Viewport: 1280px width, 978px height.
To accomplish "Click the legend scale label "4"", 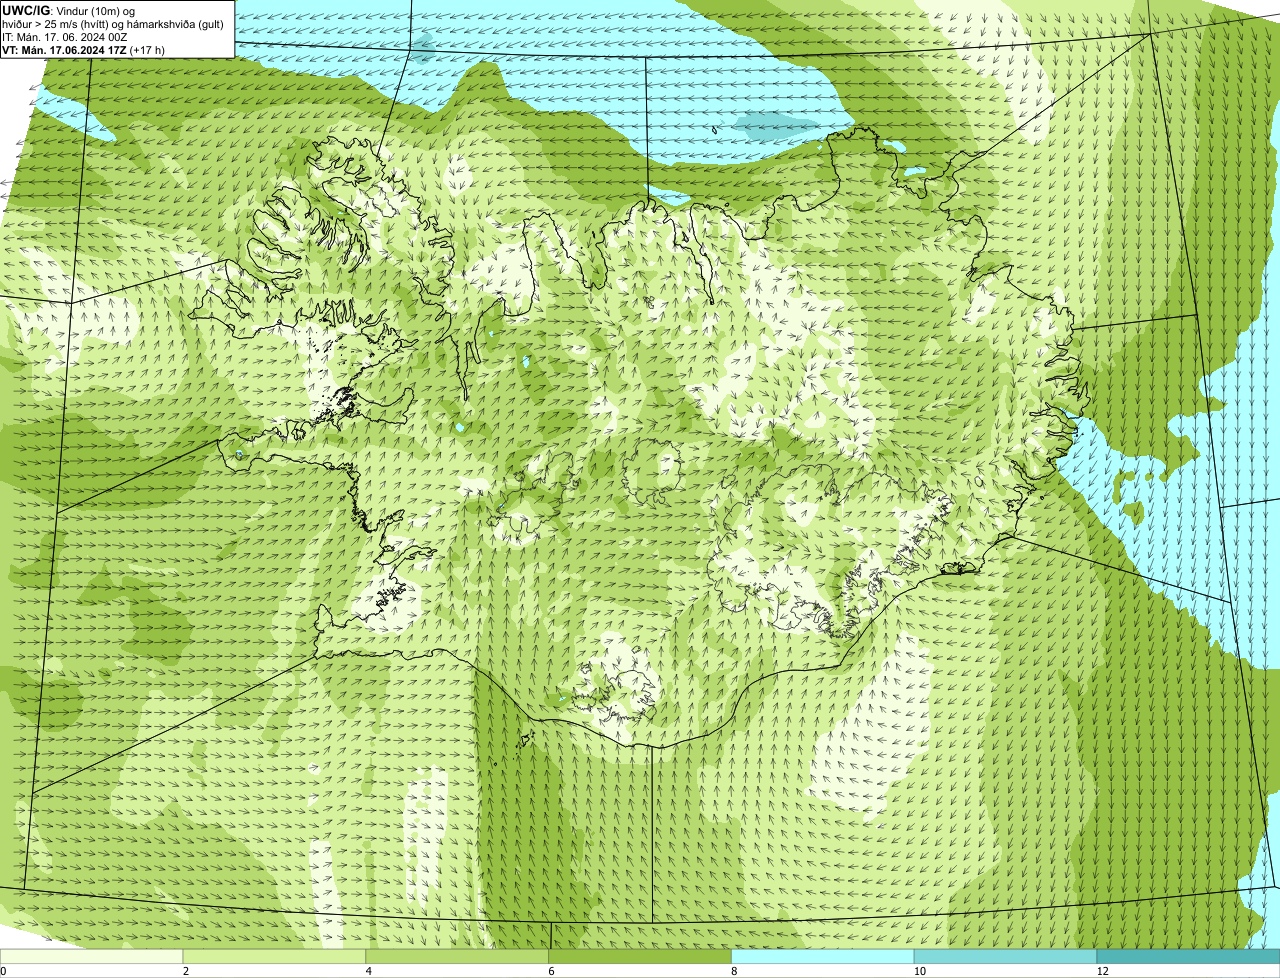I will pos(369,971).
